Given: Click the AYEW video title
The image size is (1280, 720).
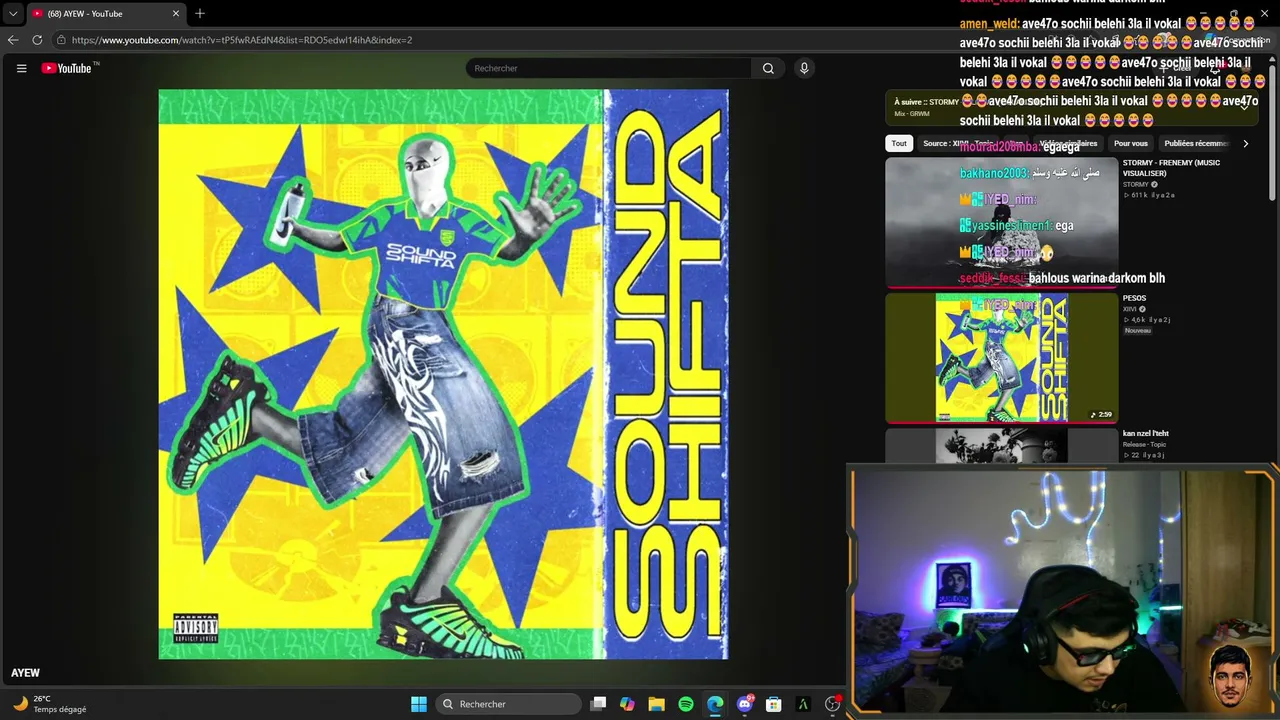Looking at the screenshot, I should 26,673.
